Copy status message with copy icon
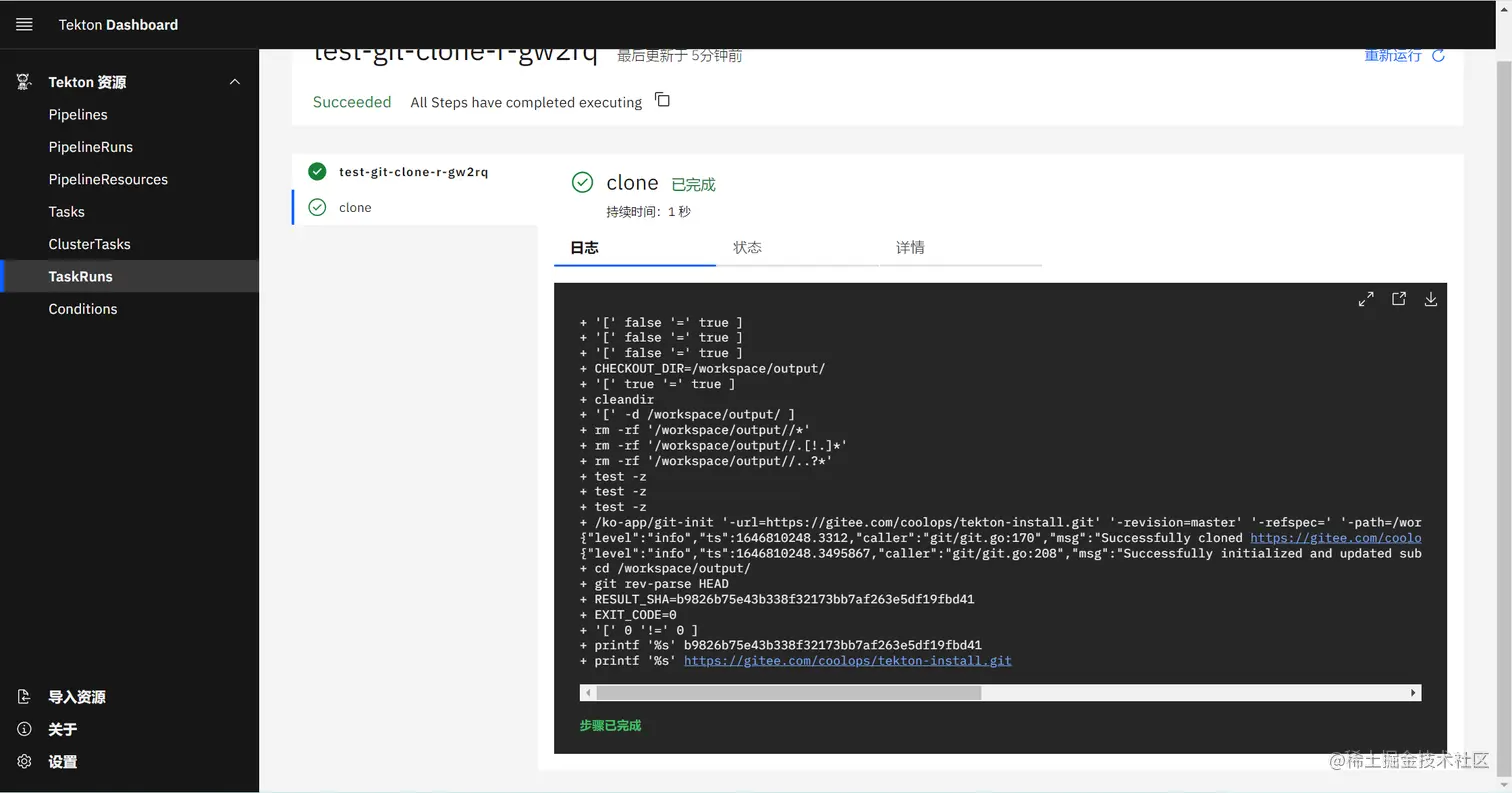 662,100
